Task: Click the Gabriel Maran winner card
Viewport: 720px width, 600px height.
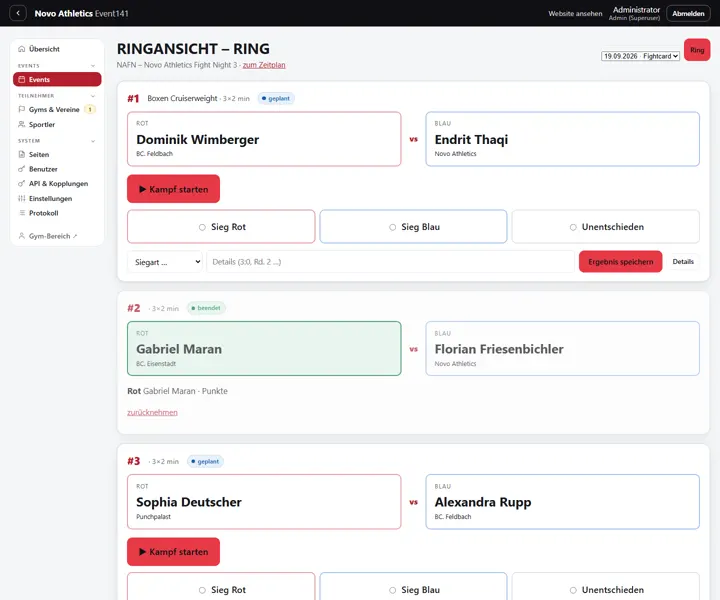Action: coord(264,348)
